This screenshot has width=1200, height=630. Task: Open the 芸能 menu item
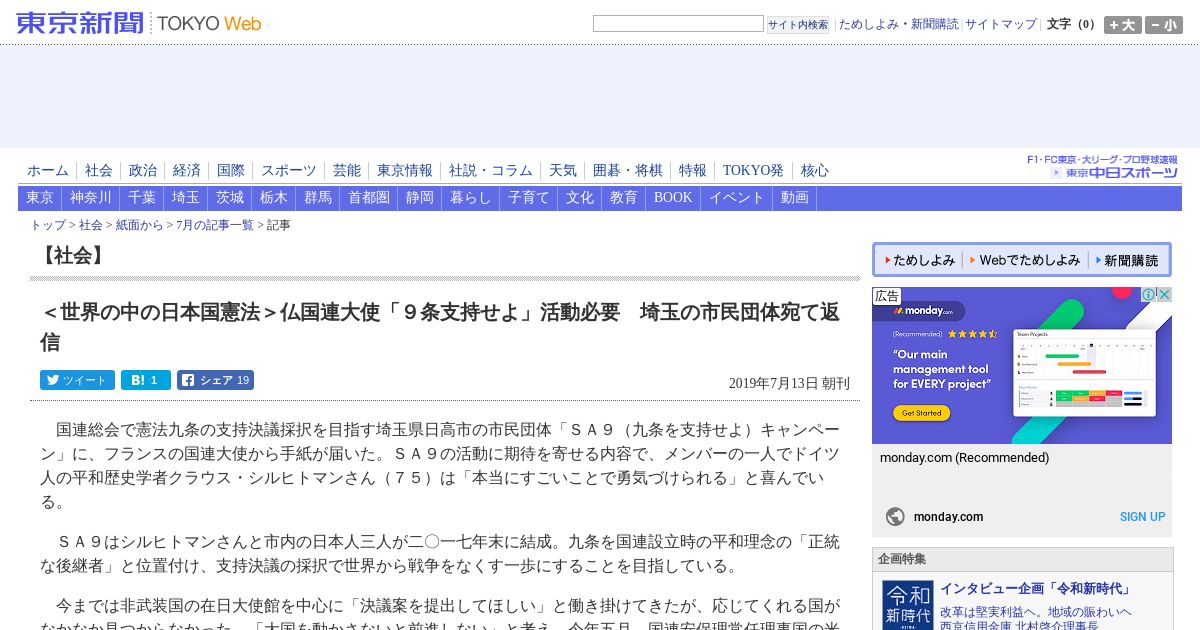click(347, 171)
